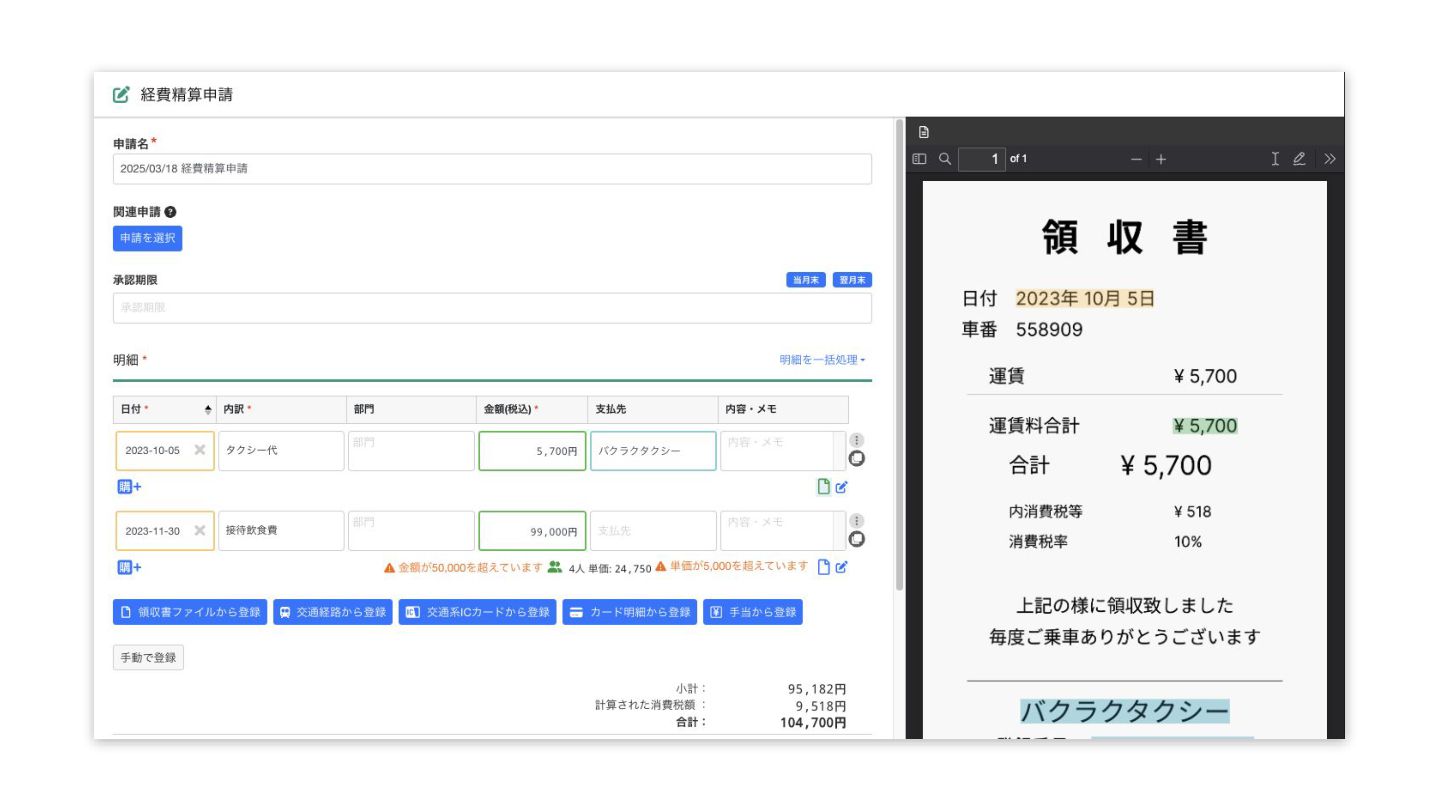Click the バクラクタクシー payee field

653,451
